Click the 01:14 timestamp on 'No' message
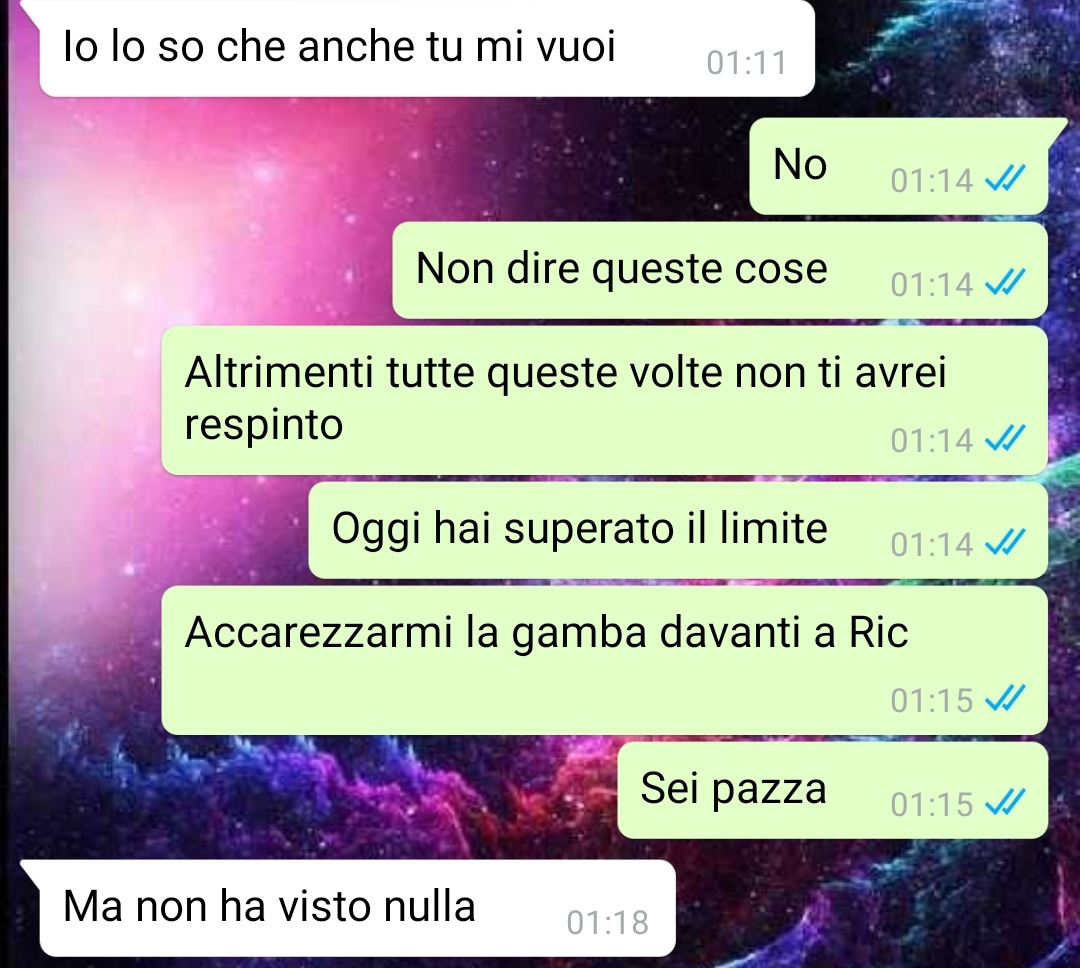This screenshot has width=1080, height=968. pyautogui.click(x=931, y=181)
